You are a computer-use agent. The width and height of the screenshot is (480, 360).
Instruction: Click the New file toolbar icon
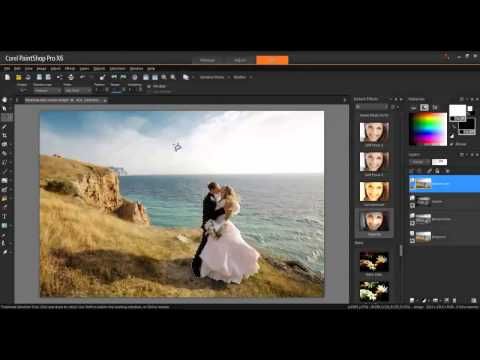click(x=8, y=77)
